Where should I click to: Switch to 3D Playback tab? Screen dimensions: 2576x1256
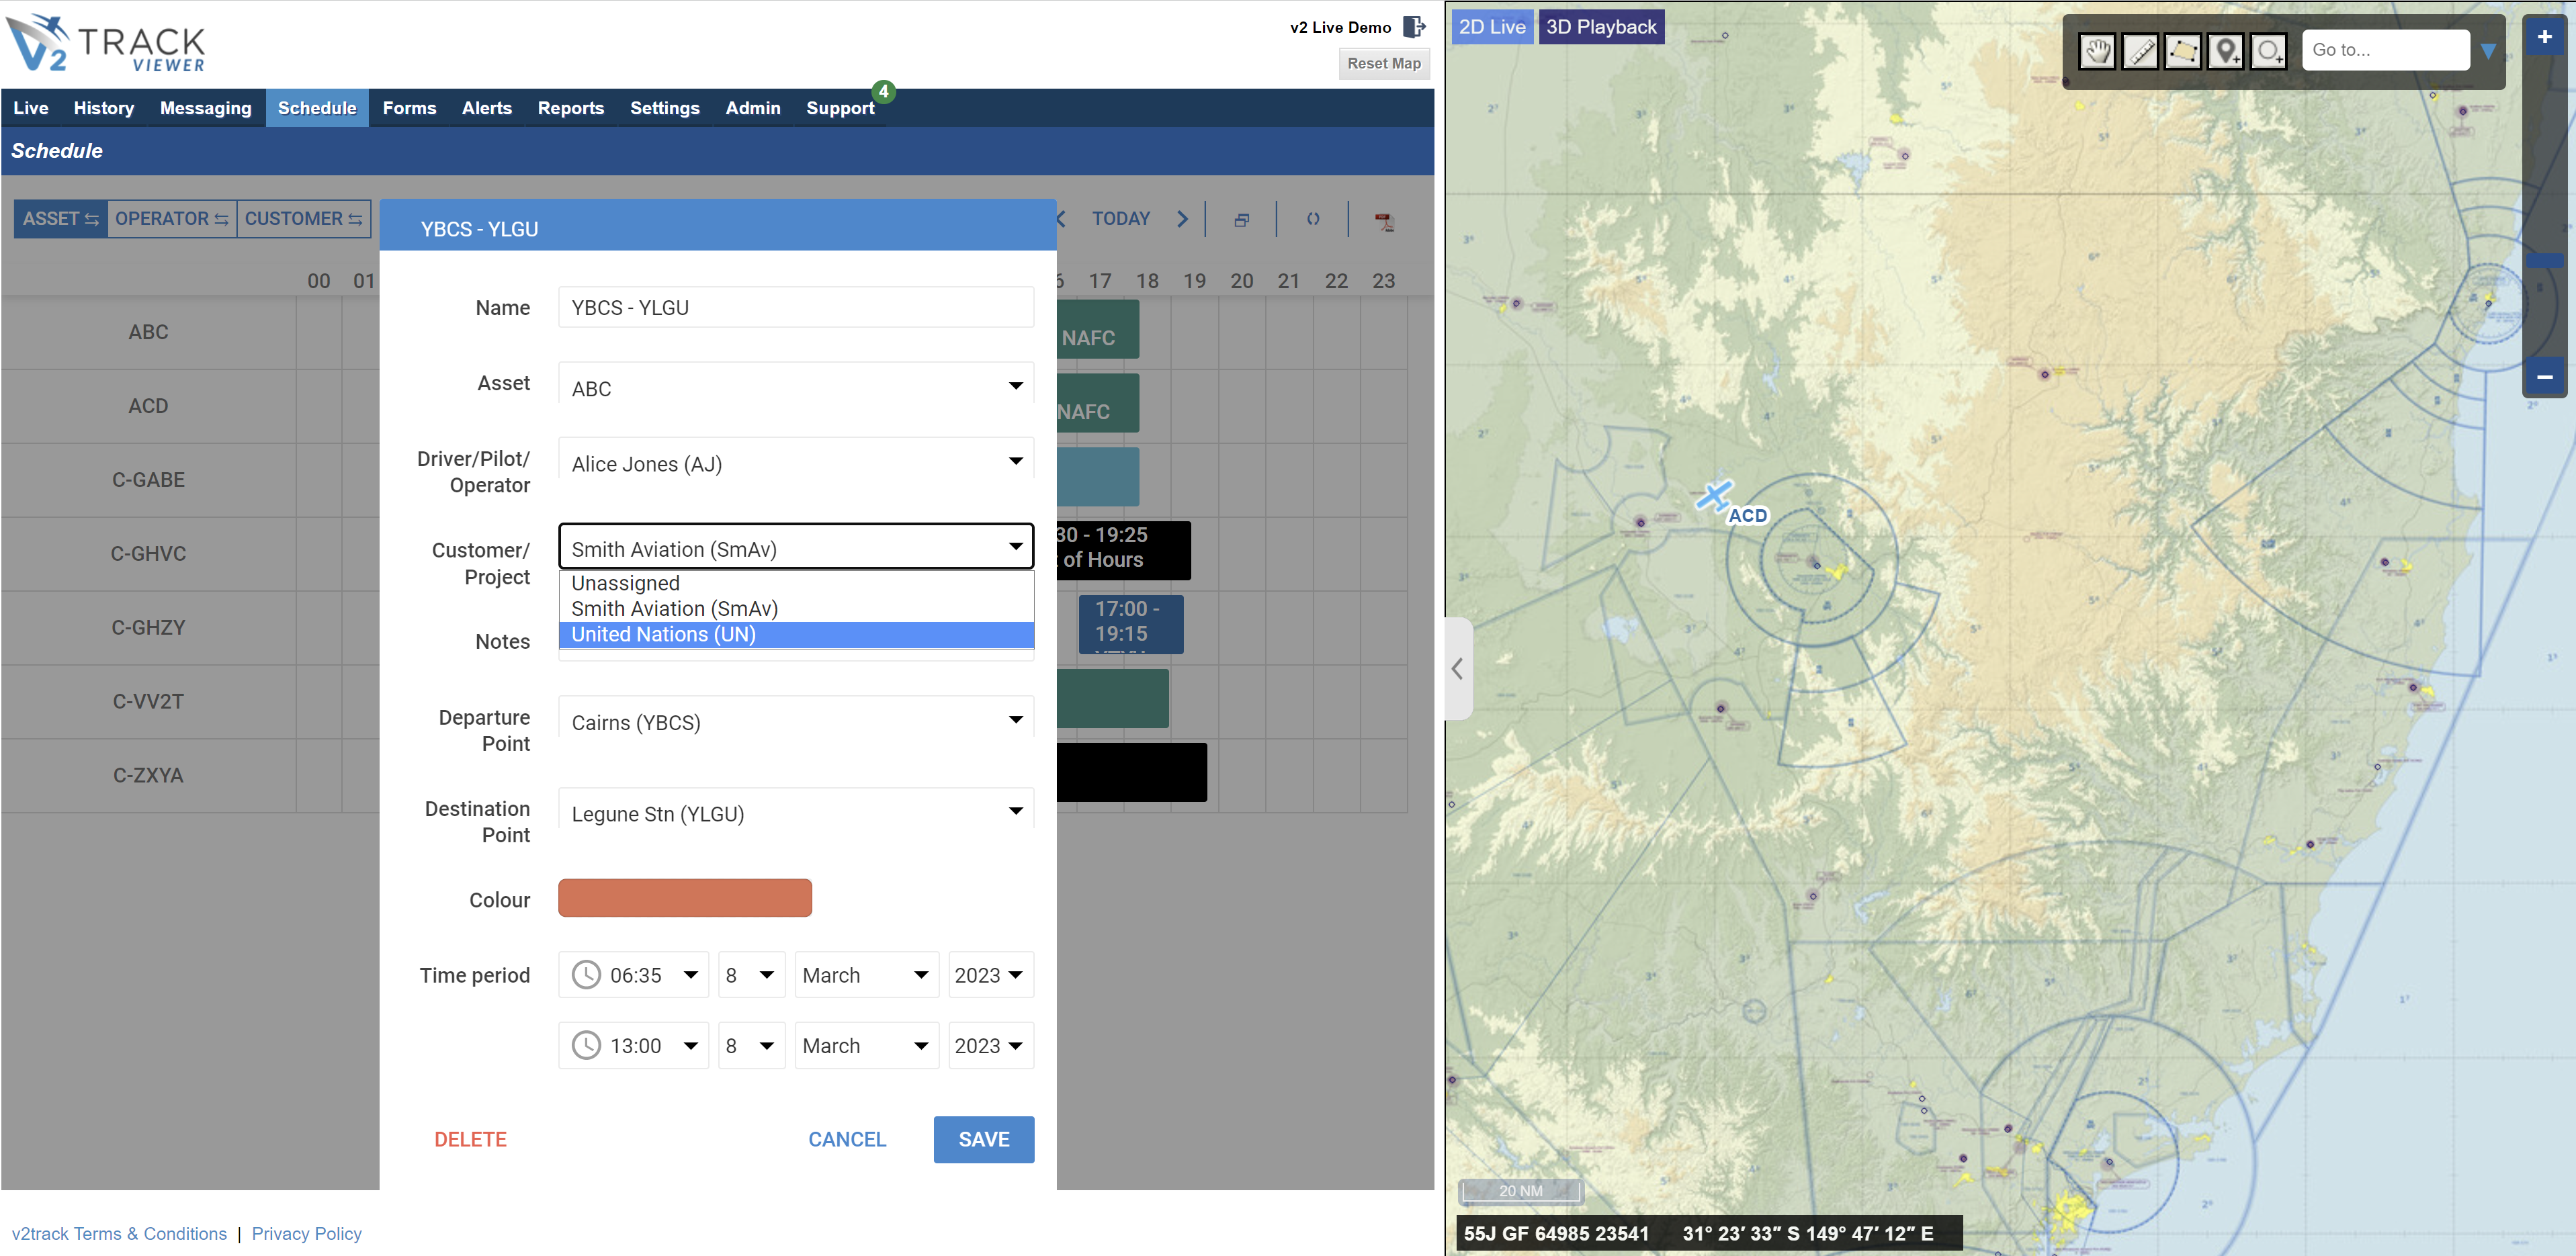click(x=1600, y=27)
